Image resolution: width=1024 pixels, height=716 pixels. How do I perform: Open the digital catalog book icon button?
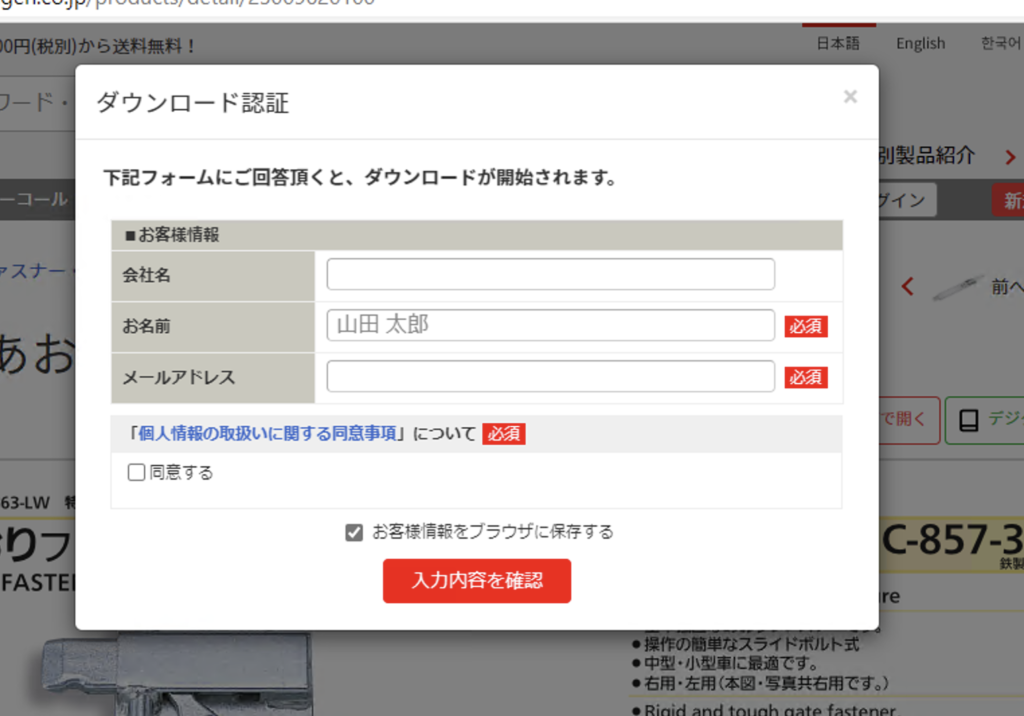(985, 420)
